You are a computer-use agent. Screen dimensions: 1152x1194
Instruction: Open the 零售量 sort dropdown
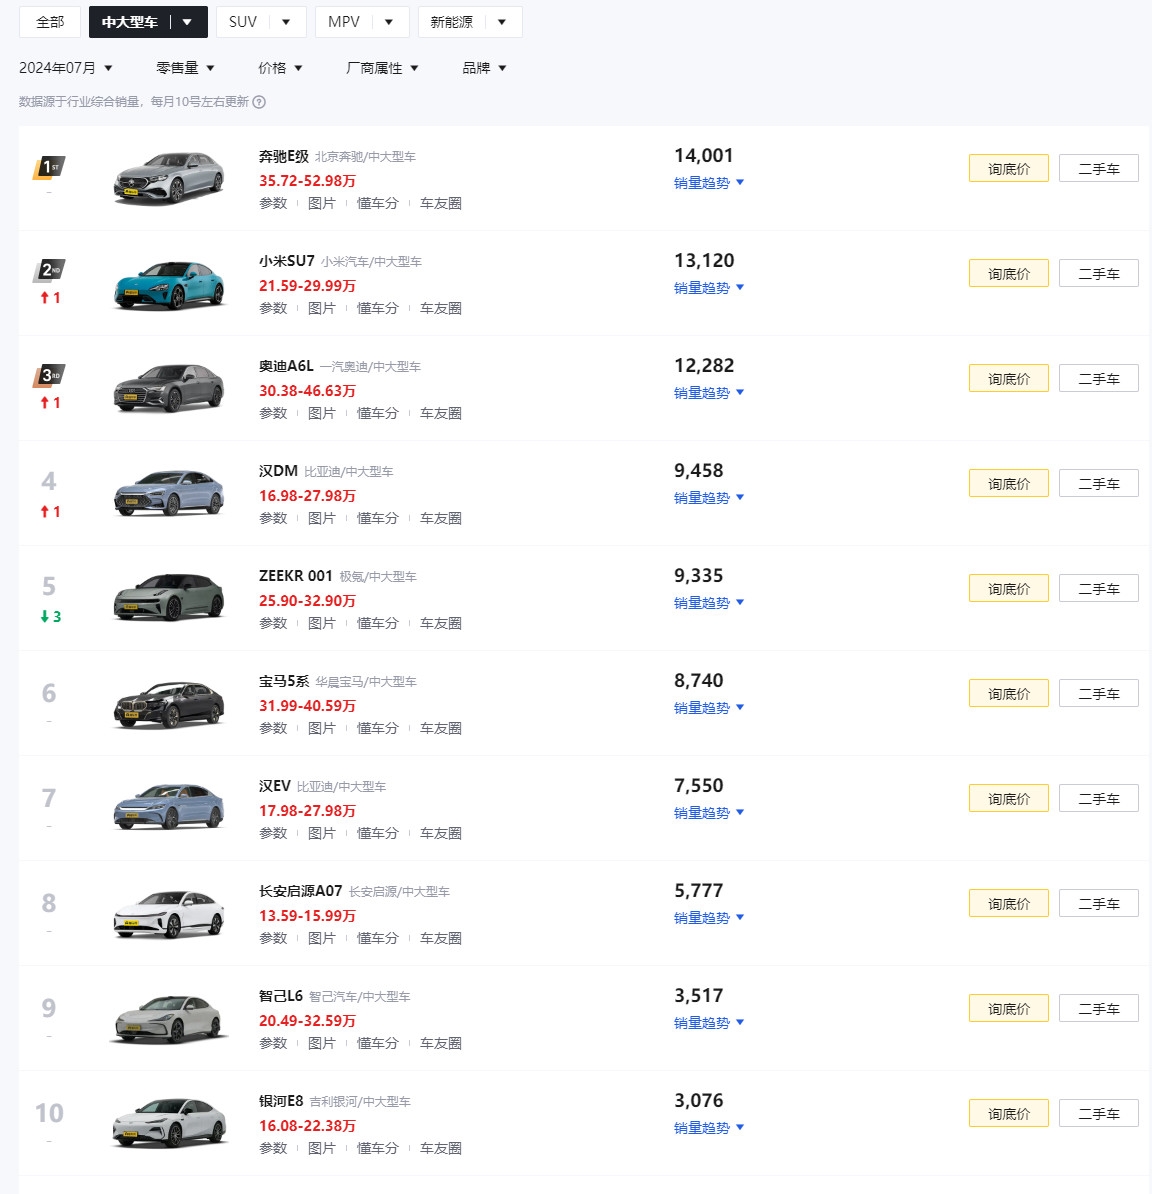(185, 68)
